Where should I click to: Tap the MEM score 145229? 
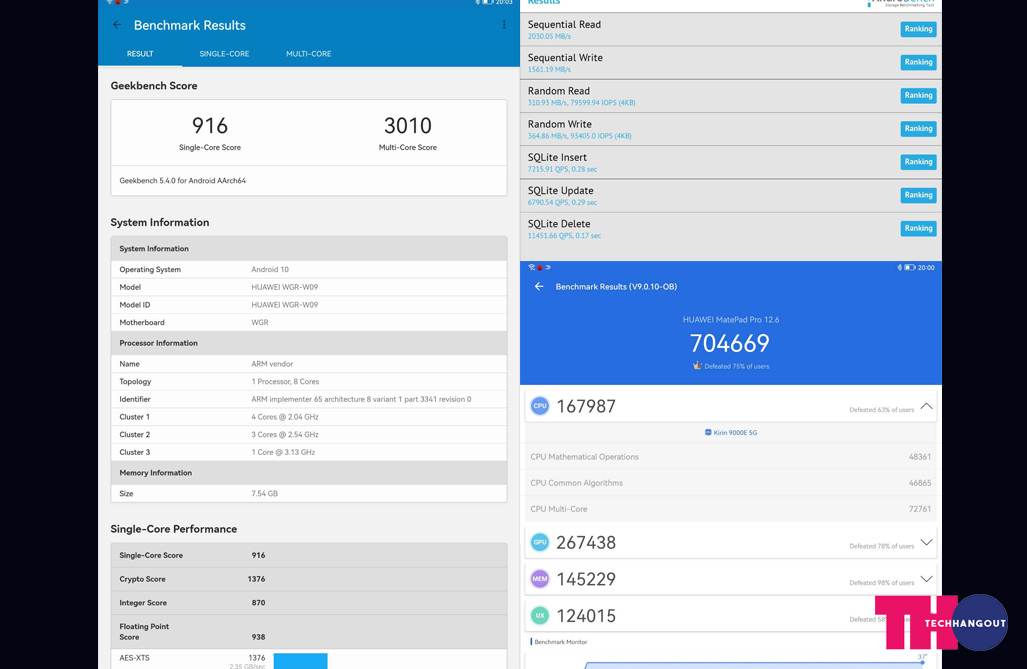pos(586,579)
